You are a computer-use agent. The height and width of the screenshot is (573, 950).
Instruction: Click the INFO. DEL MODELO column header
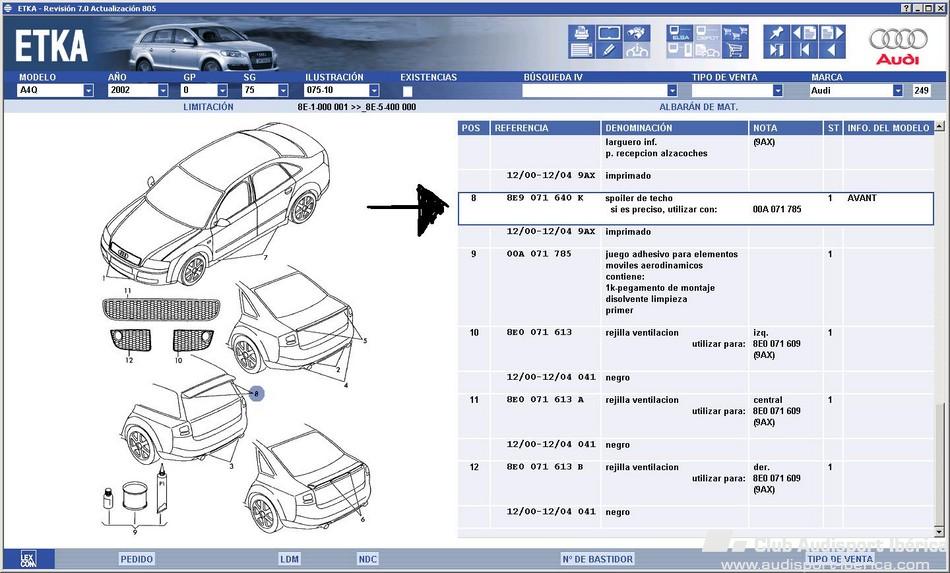pyautogui.click(x=888, y=128)
